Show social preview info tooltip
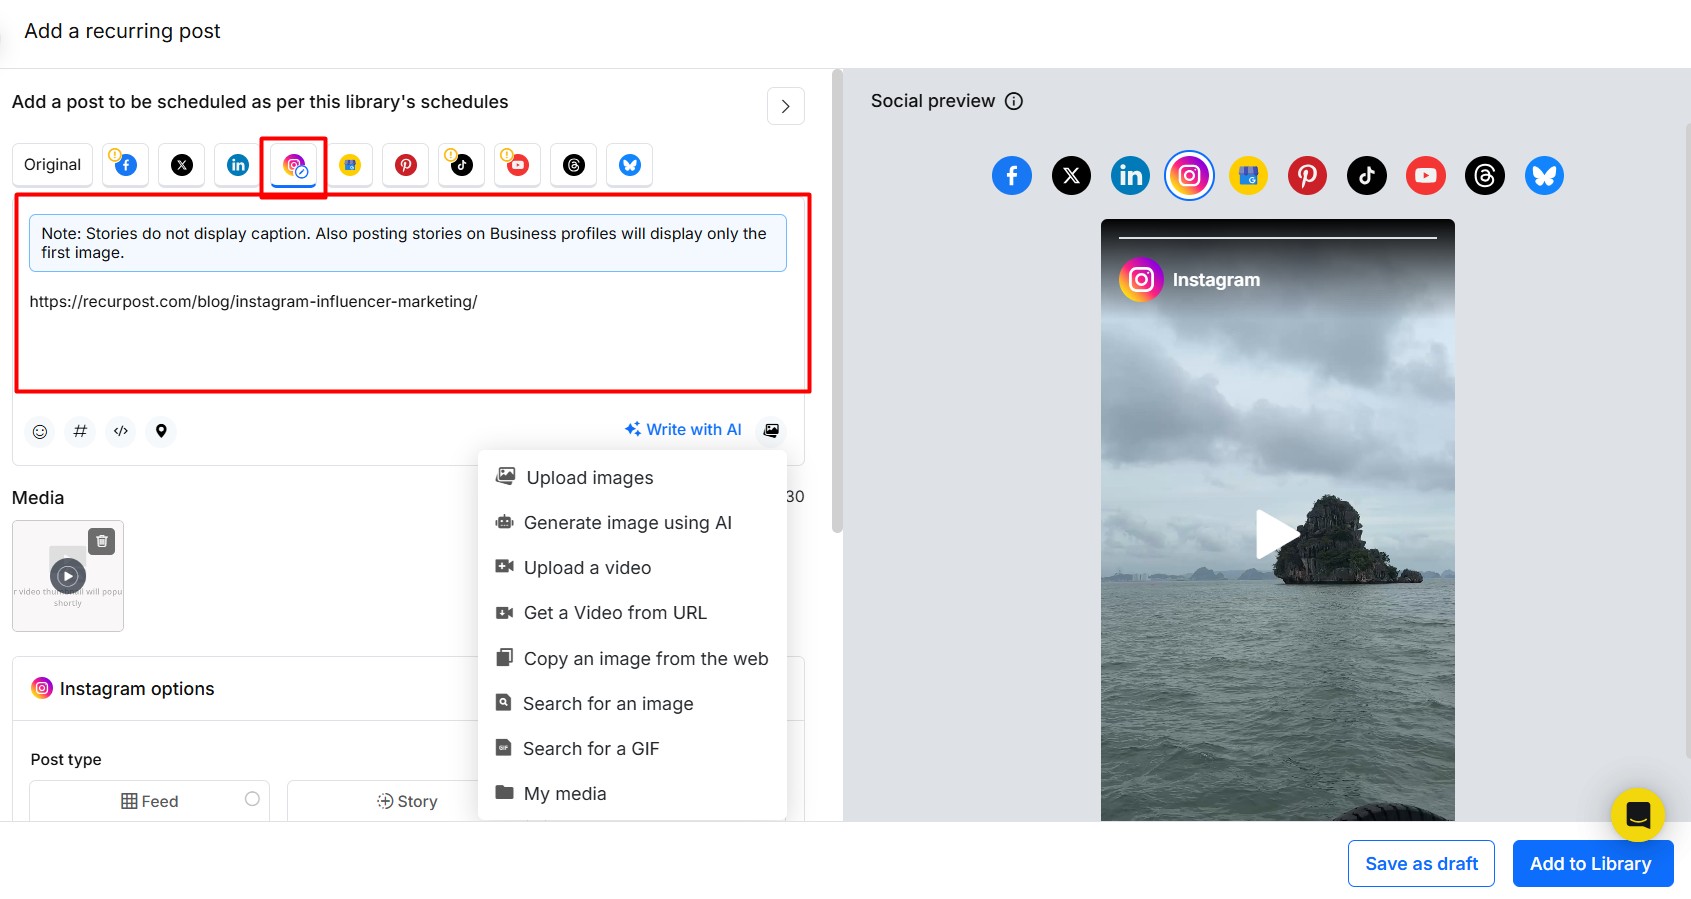The width and height of the screenshot is (1691, 899). 1014,101
